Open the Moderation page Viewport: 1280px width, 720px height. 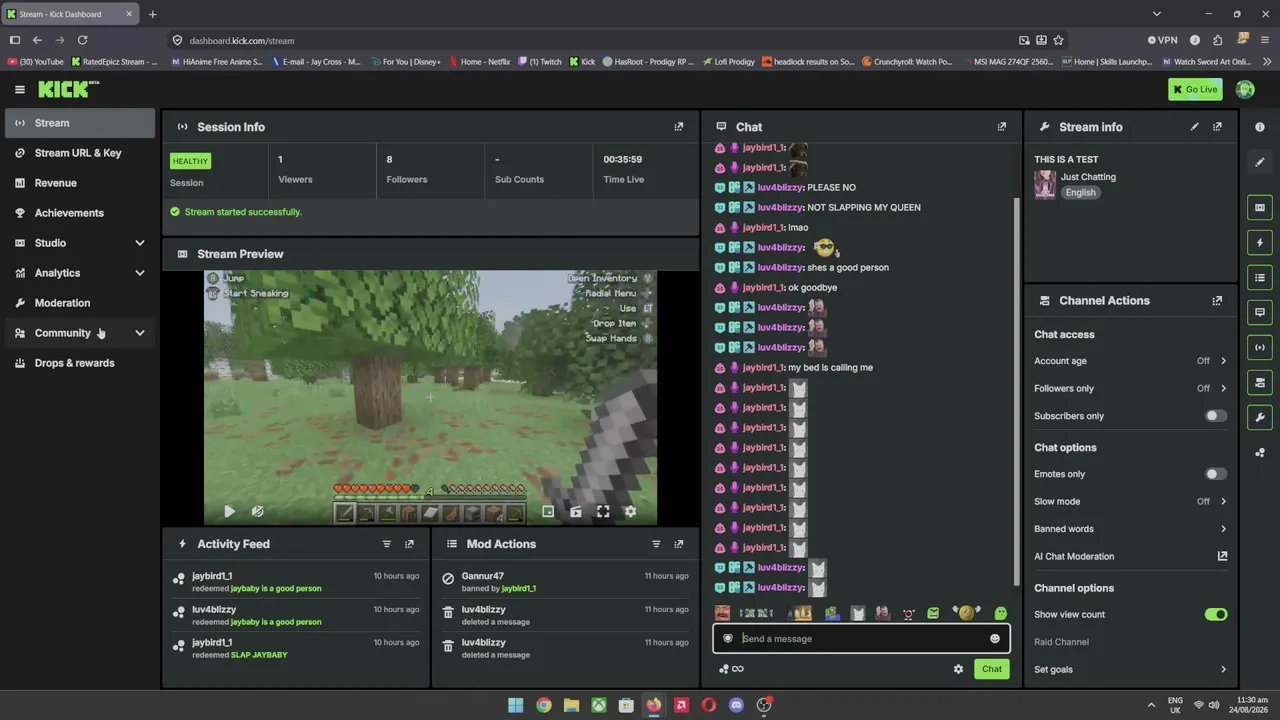80,303
